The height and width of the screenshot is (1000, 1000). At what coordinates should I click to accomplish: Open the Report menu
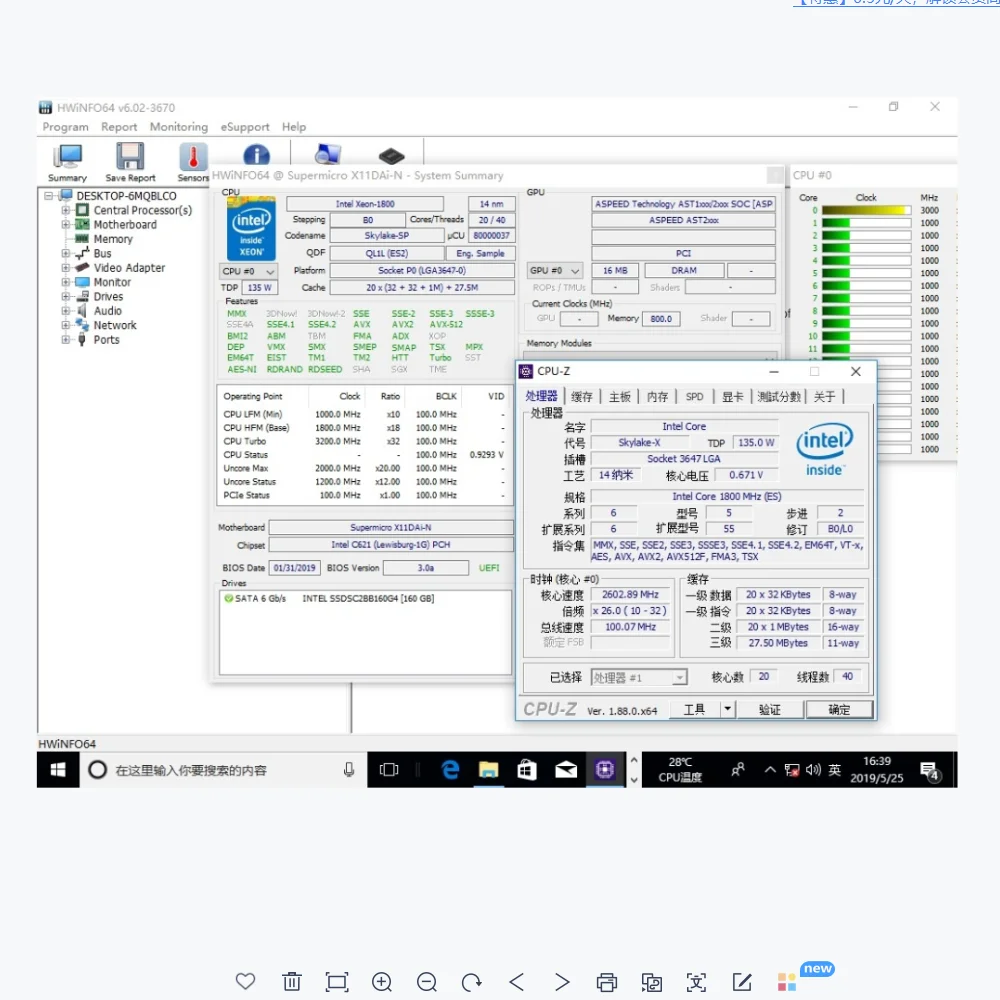coord(119,127)
